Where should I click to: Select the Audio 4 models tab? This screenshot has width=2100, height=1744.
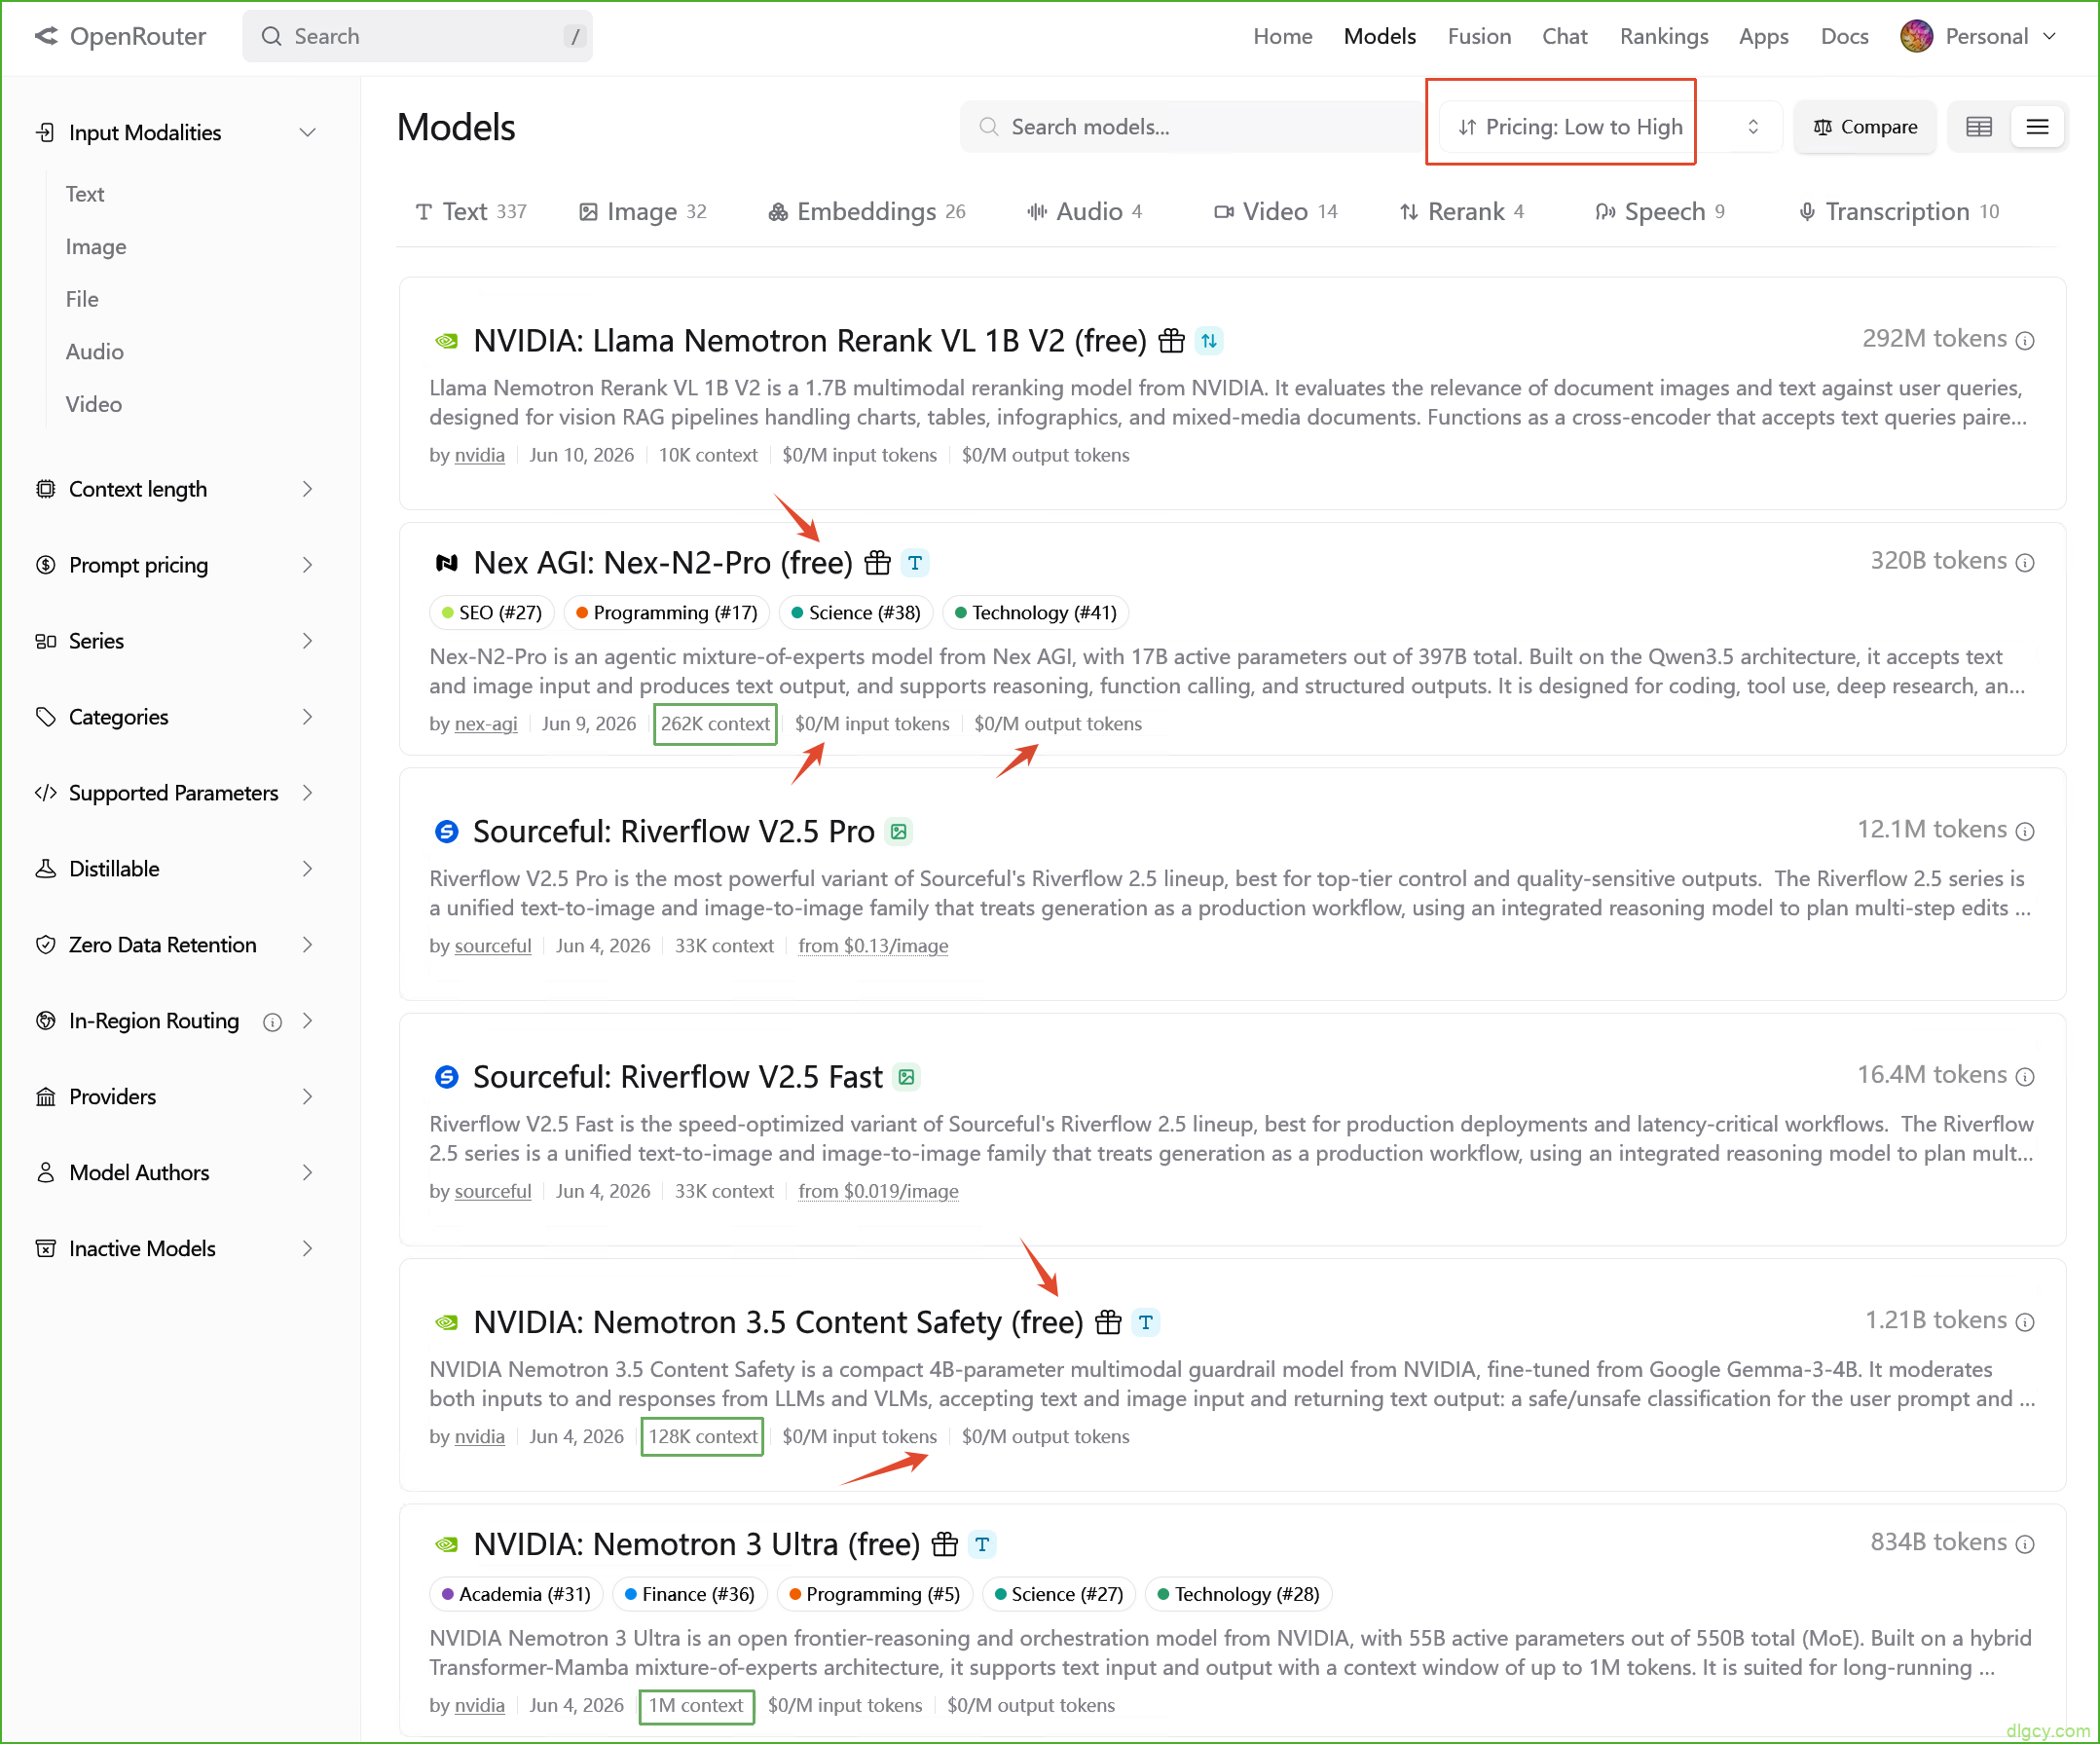coord(1085,212)
